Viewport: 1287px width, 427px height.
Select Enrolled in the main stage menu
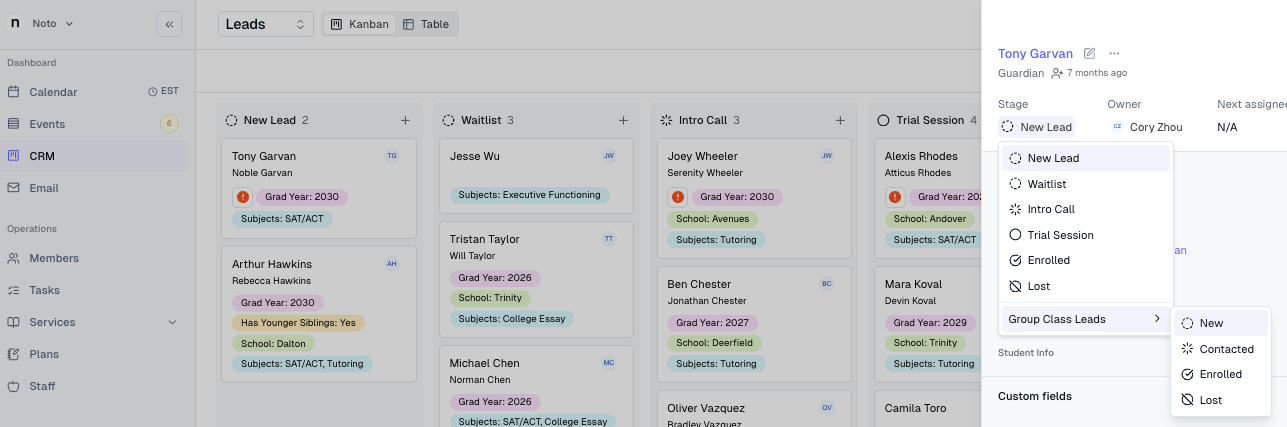[x=1086, y=260]
